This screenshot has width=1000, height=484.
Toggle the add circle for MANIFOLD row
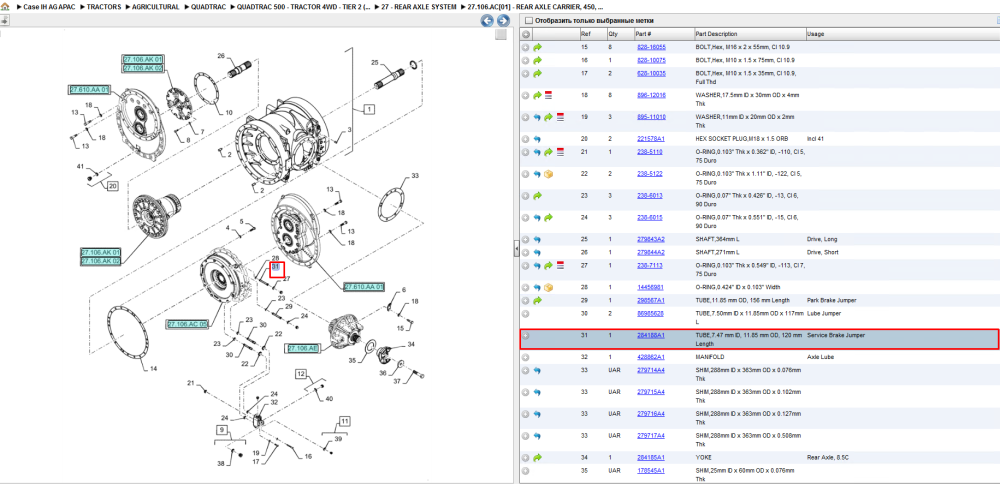coord(526,358)
